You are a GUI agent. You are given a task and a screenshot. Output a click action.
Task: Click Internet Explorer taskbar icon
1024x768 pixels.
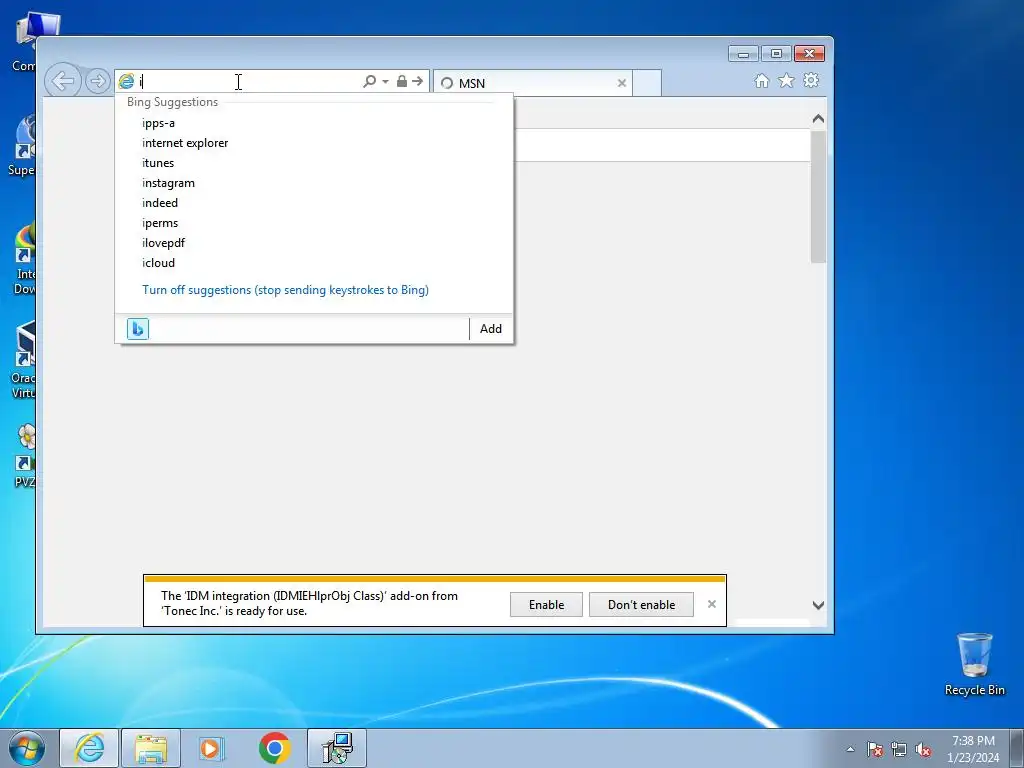(x=89, y=748)
